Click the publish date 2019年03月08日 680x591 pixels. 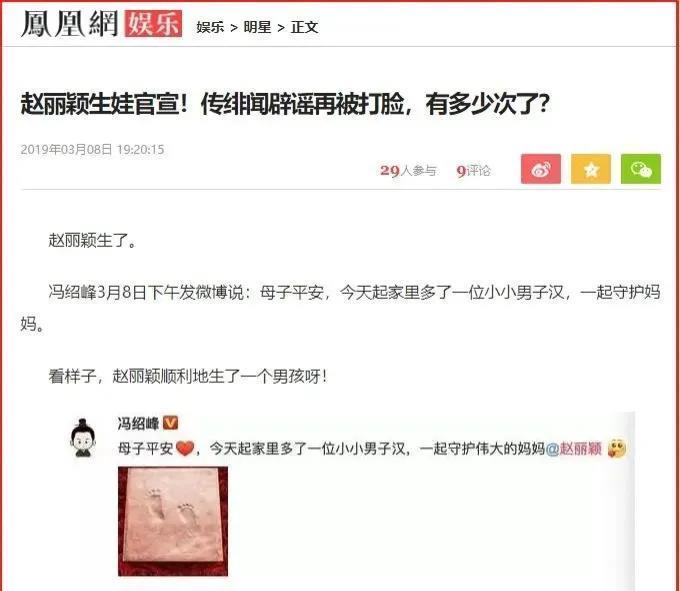coord(66,150)
